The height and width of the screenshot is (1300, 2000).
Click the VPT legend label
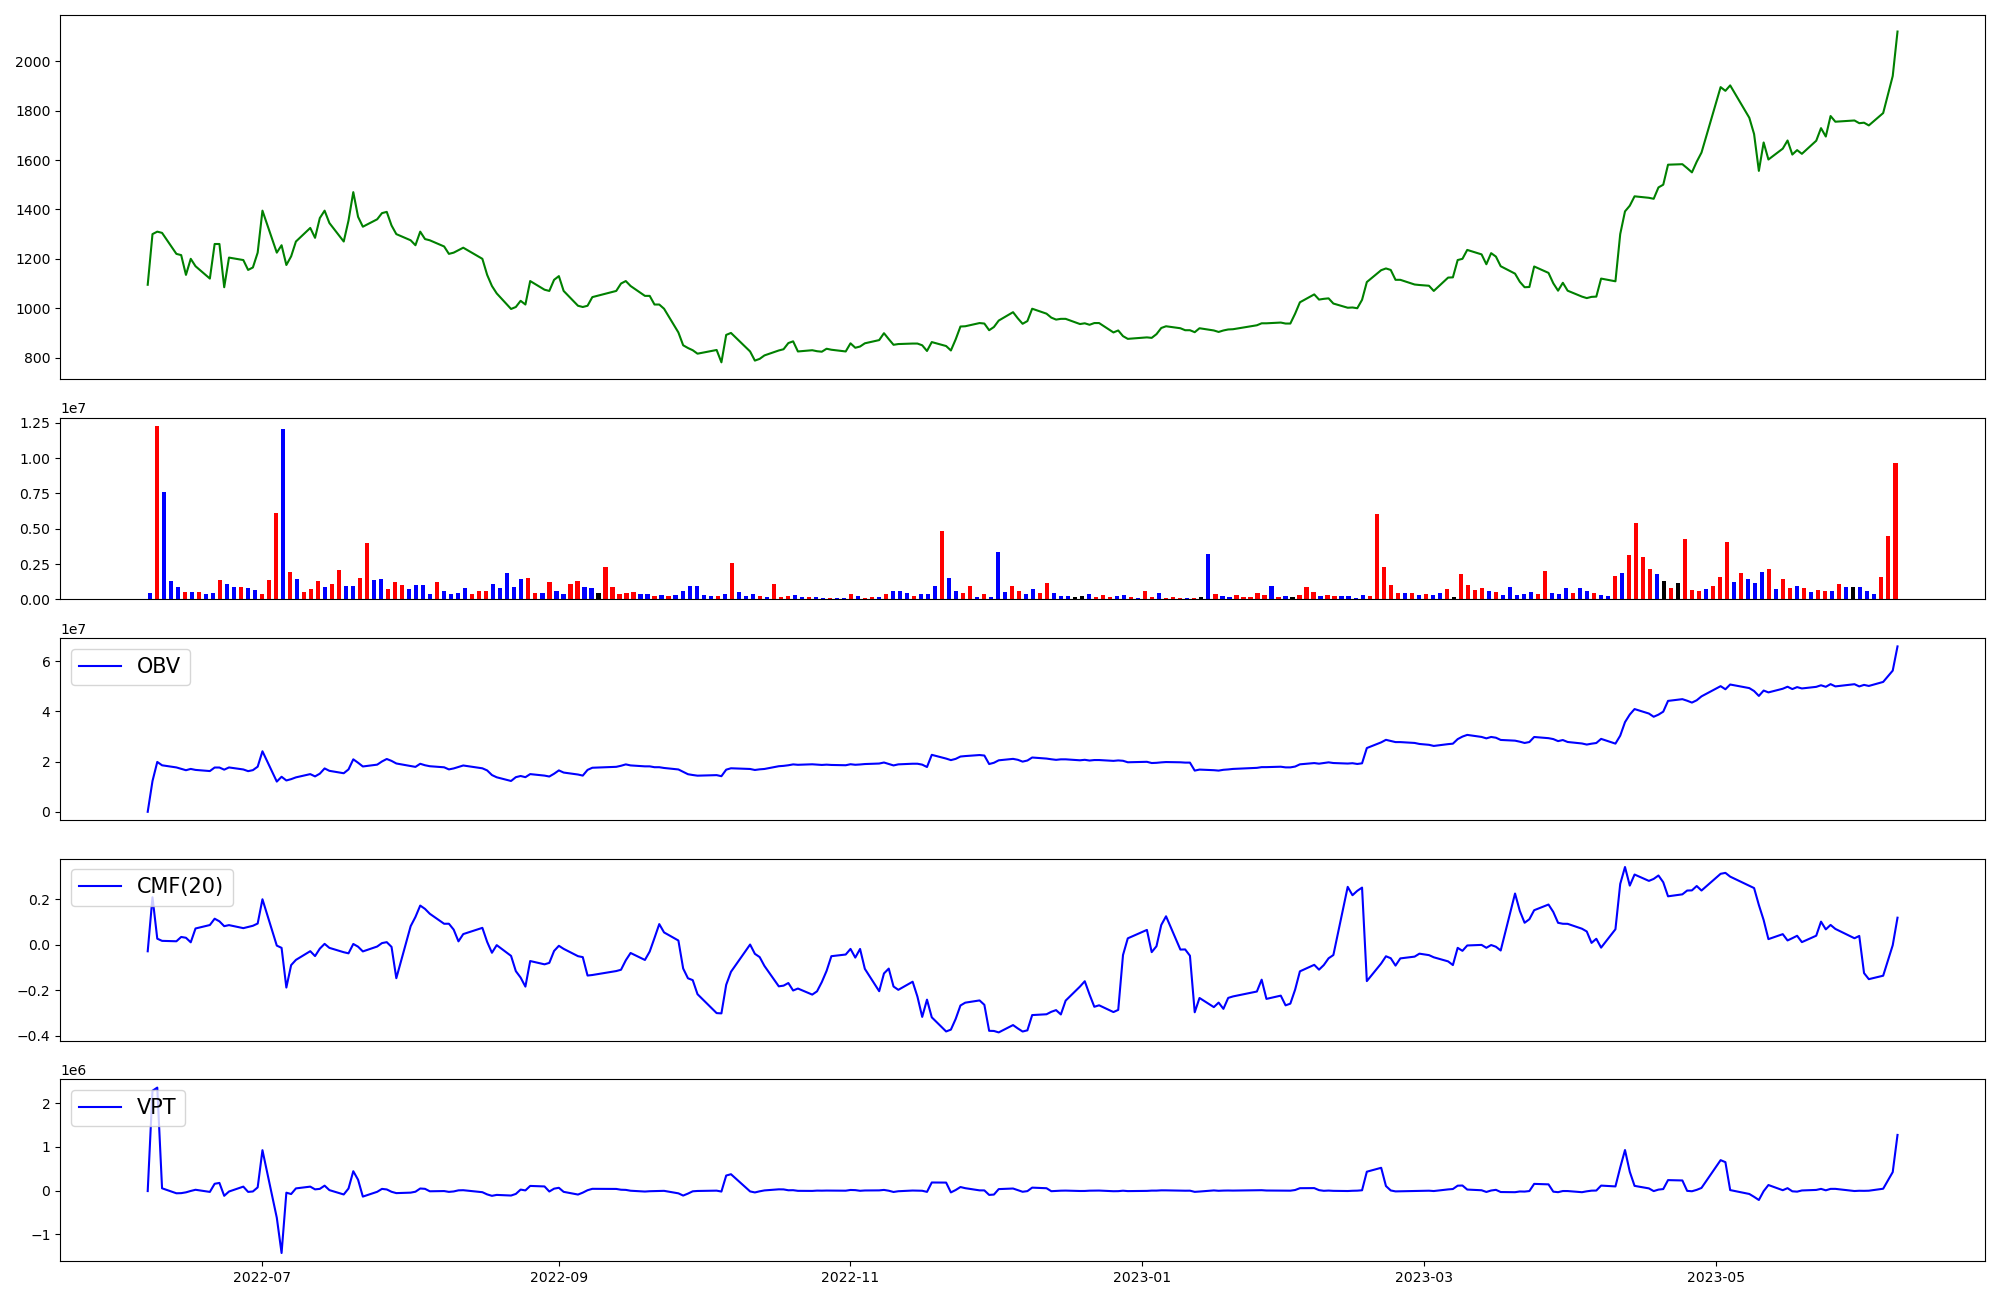pyautogui.click(x=156, y=1107)
